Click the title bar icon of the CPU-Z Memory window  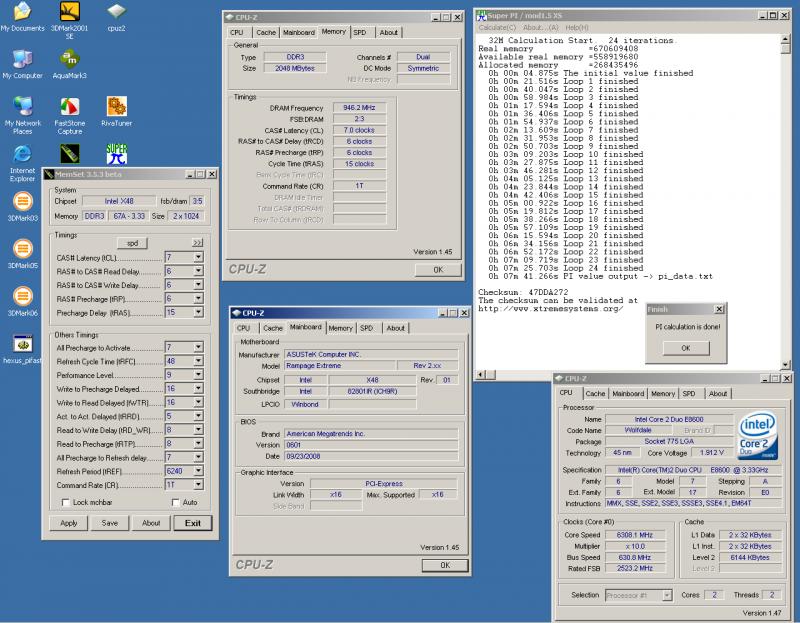click(x=230, y=17)
